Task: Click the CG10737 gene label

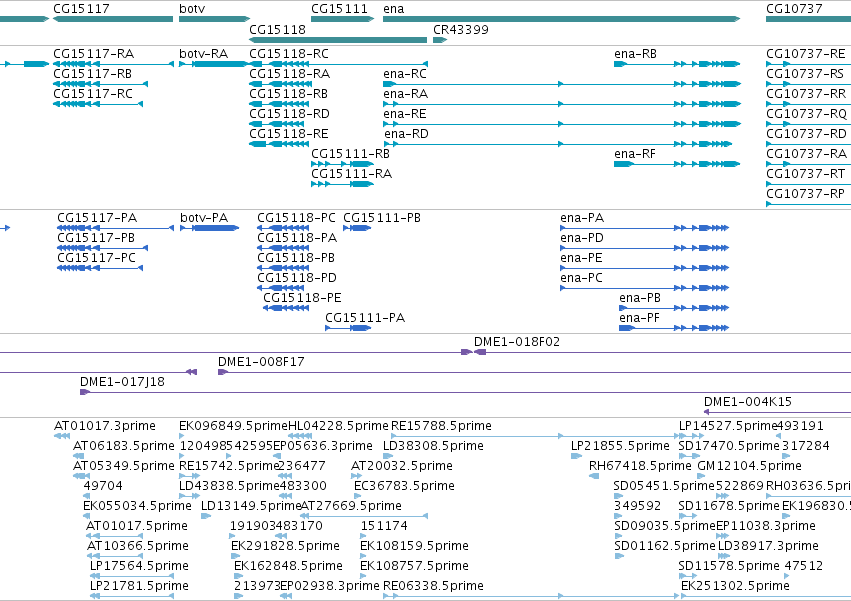Action: click(x=794, y=9)
